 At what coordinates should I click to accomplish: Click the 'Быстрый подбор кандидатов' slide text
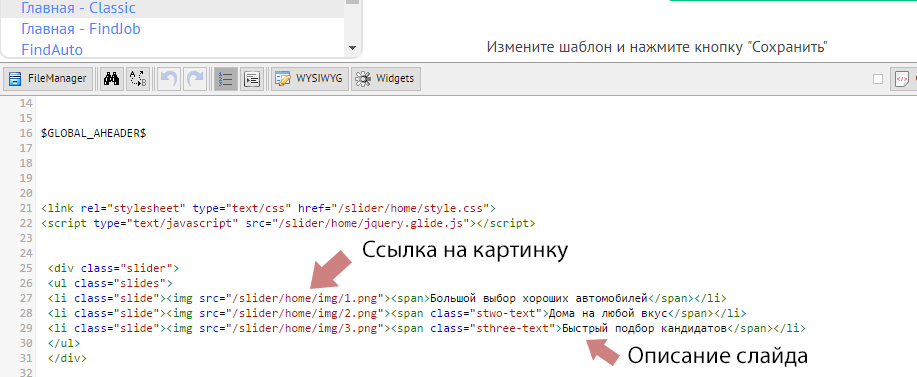tap(644, 328)
